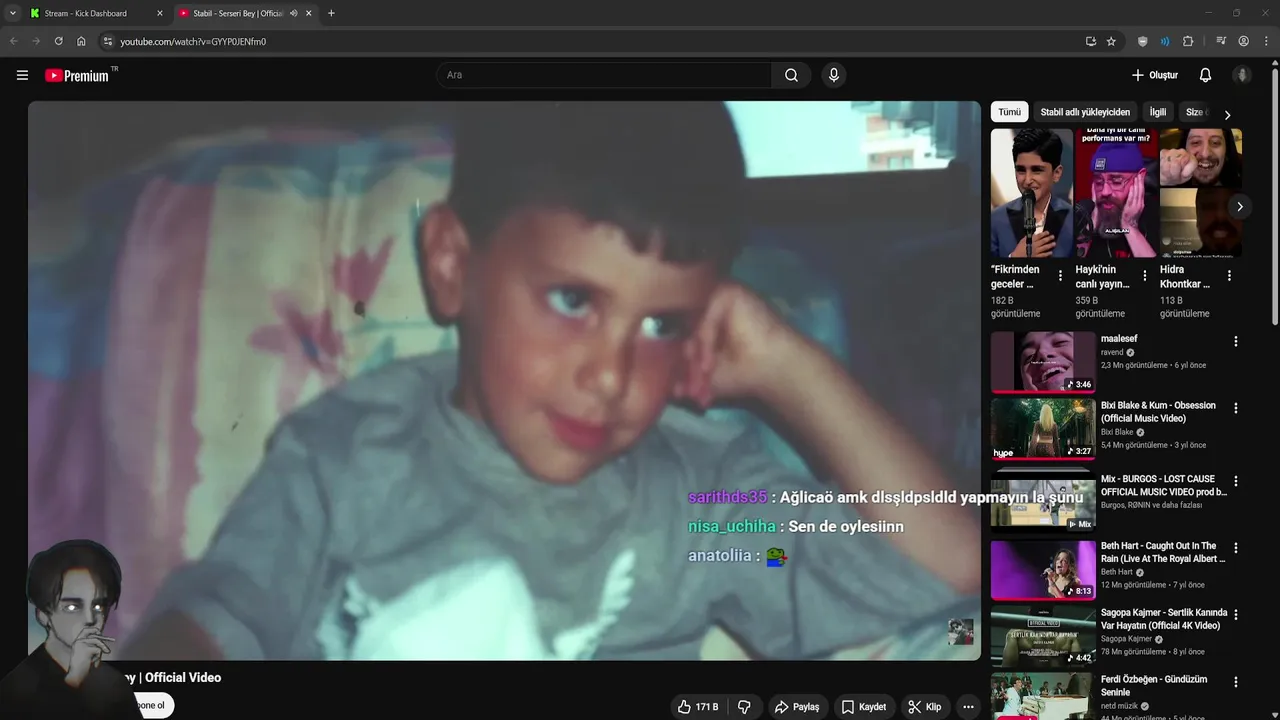Select the 'Tümü' filter chip
Image resolution: width=1280 pixels, height=720 pixels.
click(1010, 112)
